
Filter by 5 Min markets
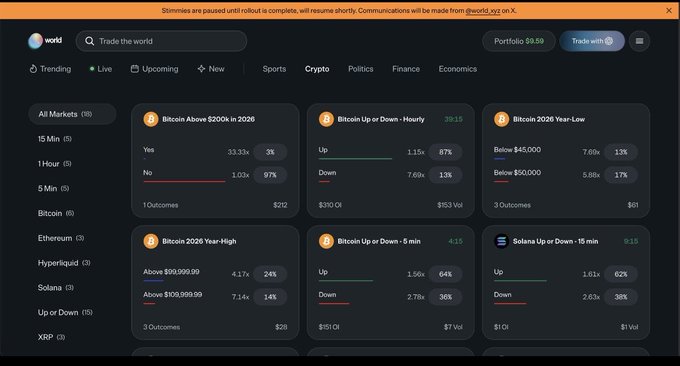(x=53, y=188)
